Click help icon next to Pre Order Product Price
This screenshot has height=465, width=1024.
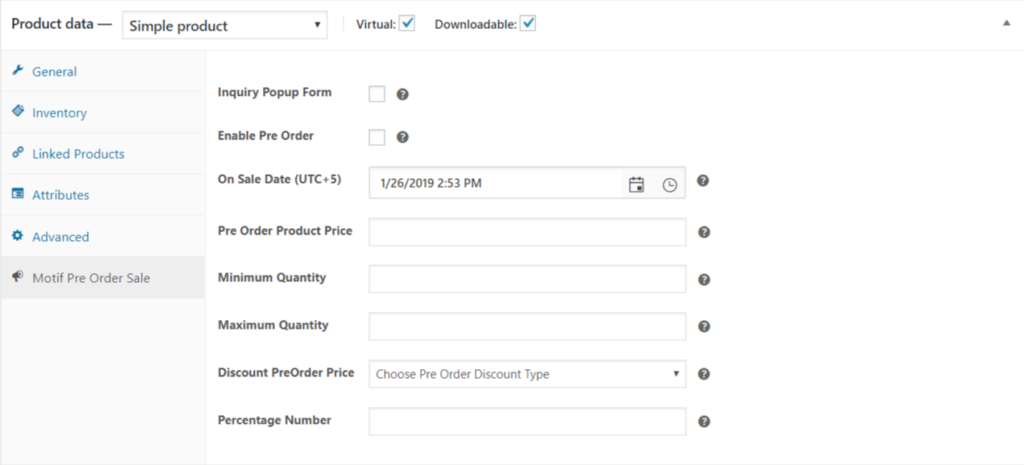pyautogui.click(x=703, y=232)
